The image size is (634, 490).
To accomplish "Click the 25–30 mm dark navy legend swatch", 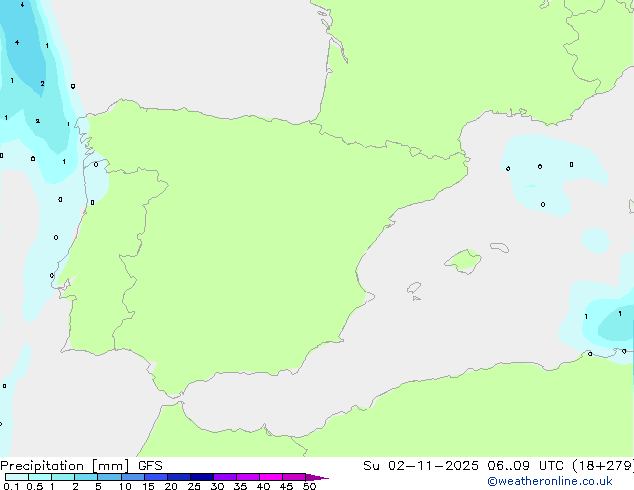I will click(202, 477).
